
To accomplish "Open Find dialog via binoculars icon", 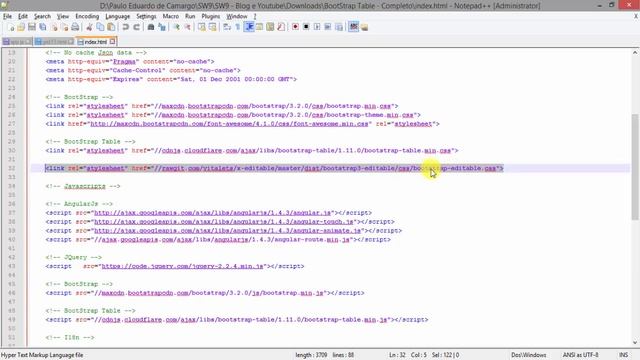I will pos(151,27).
